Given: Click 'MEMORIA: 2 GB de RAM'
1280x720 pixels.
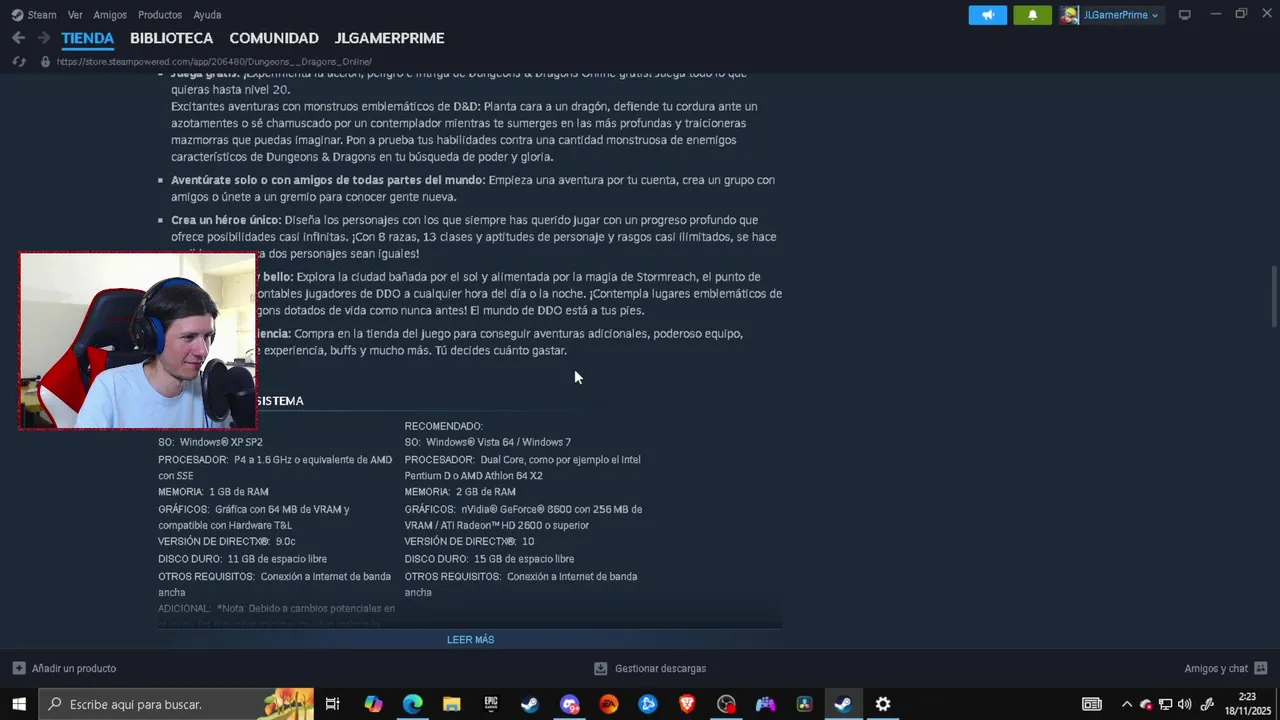Looking at the screenshot, I should [x=460, y=492].
